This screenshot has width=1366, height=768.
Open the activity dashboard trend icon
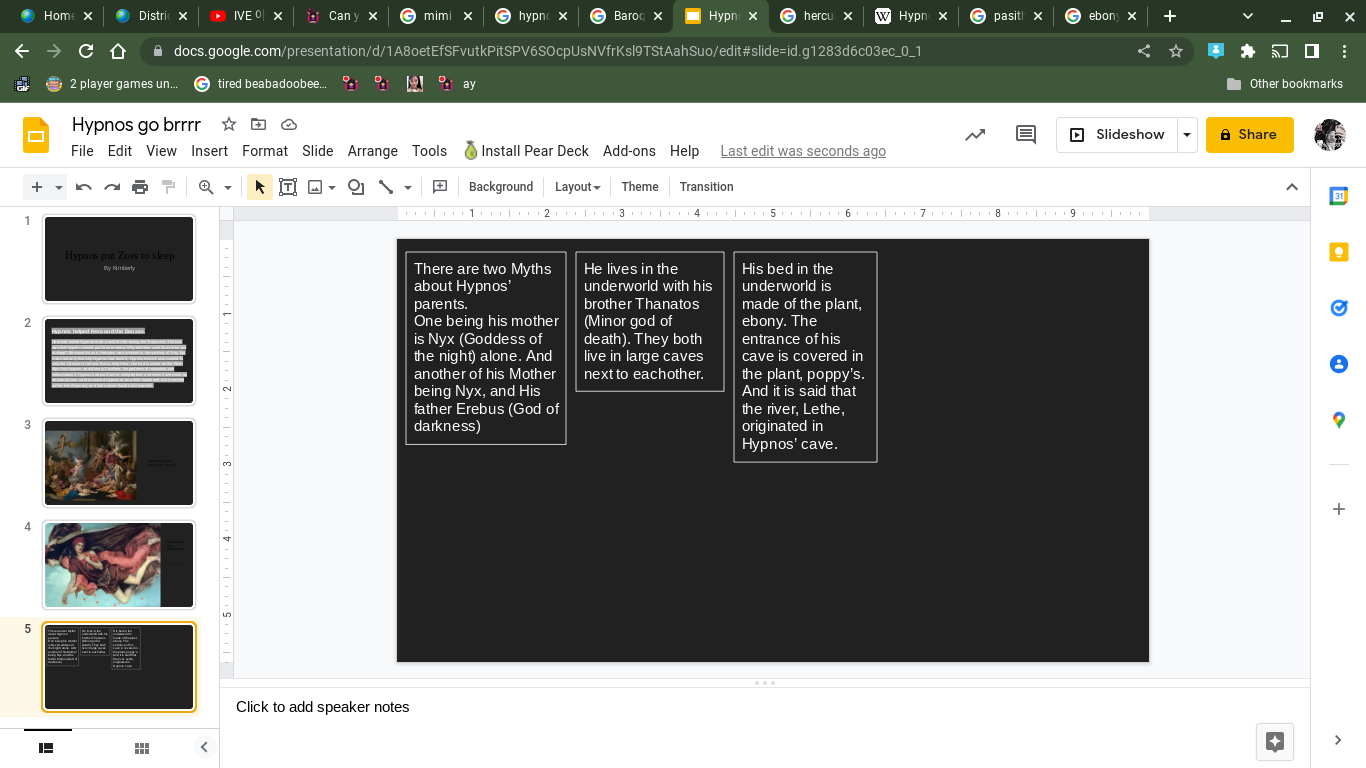975,135
